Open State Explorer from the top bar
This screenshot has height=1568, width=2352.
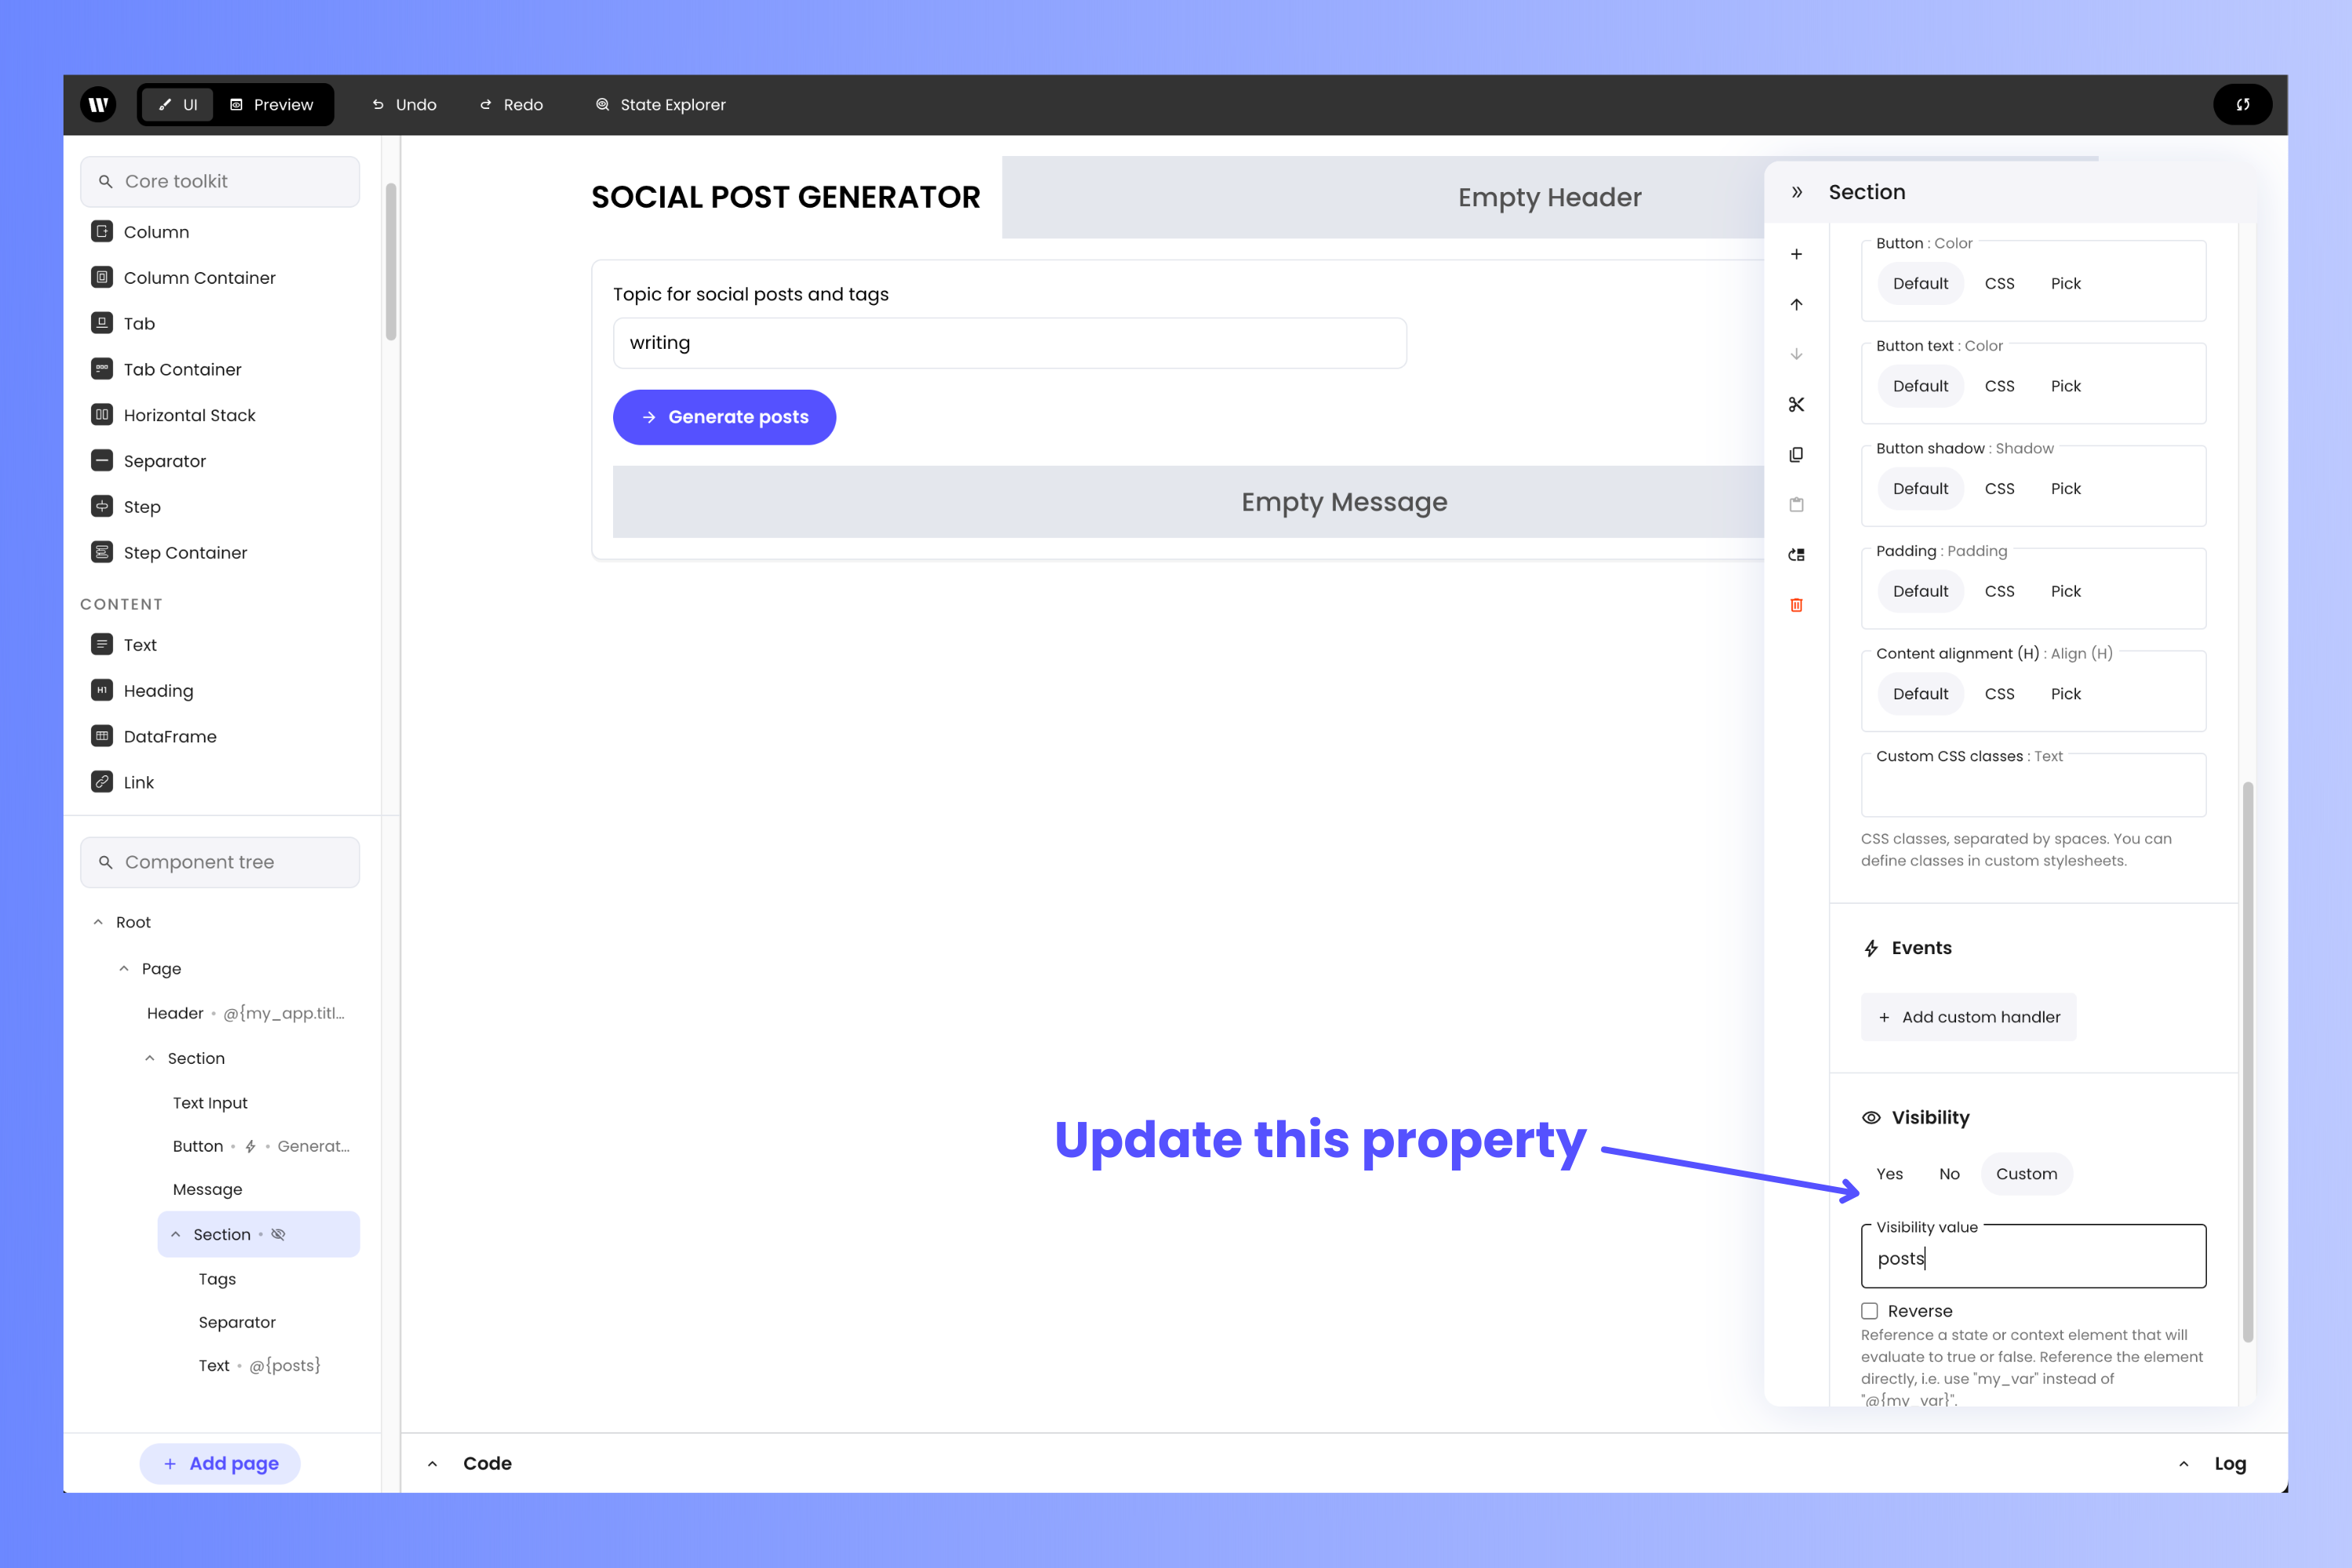click(x=660, y=104)
